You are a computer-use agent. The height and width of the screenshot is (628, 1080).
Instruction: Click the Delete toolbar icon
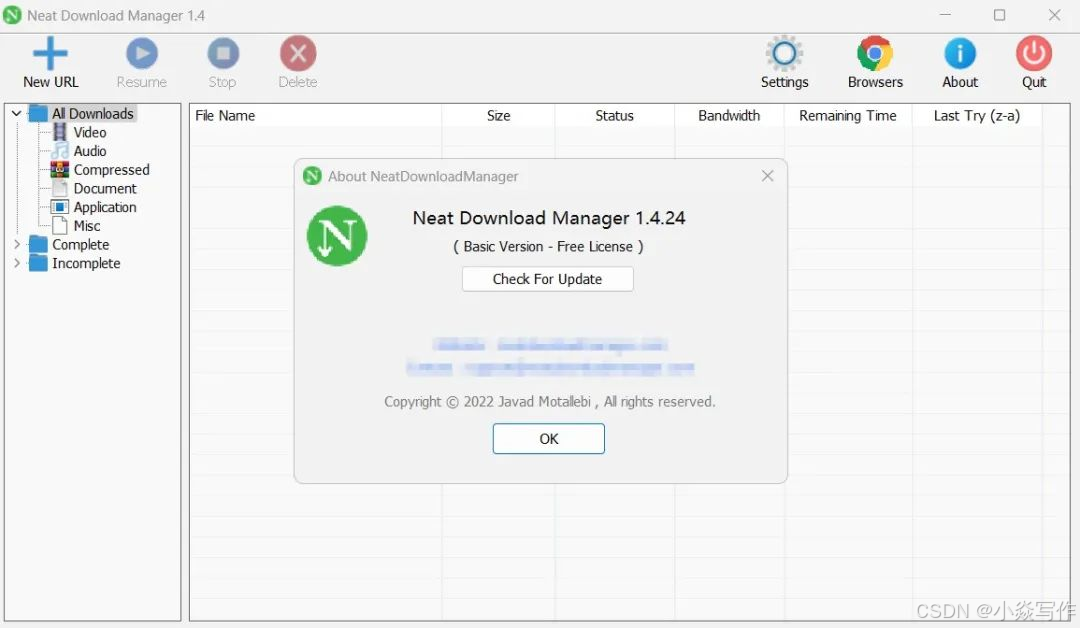[x=298, y=53]
